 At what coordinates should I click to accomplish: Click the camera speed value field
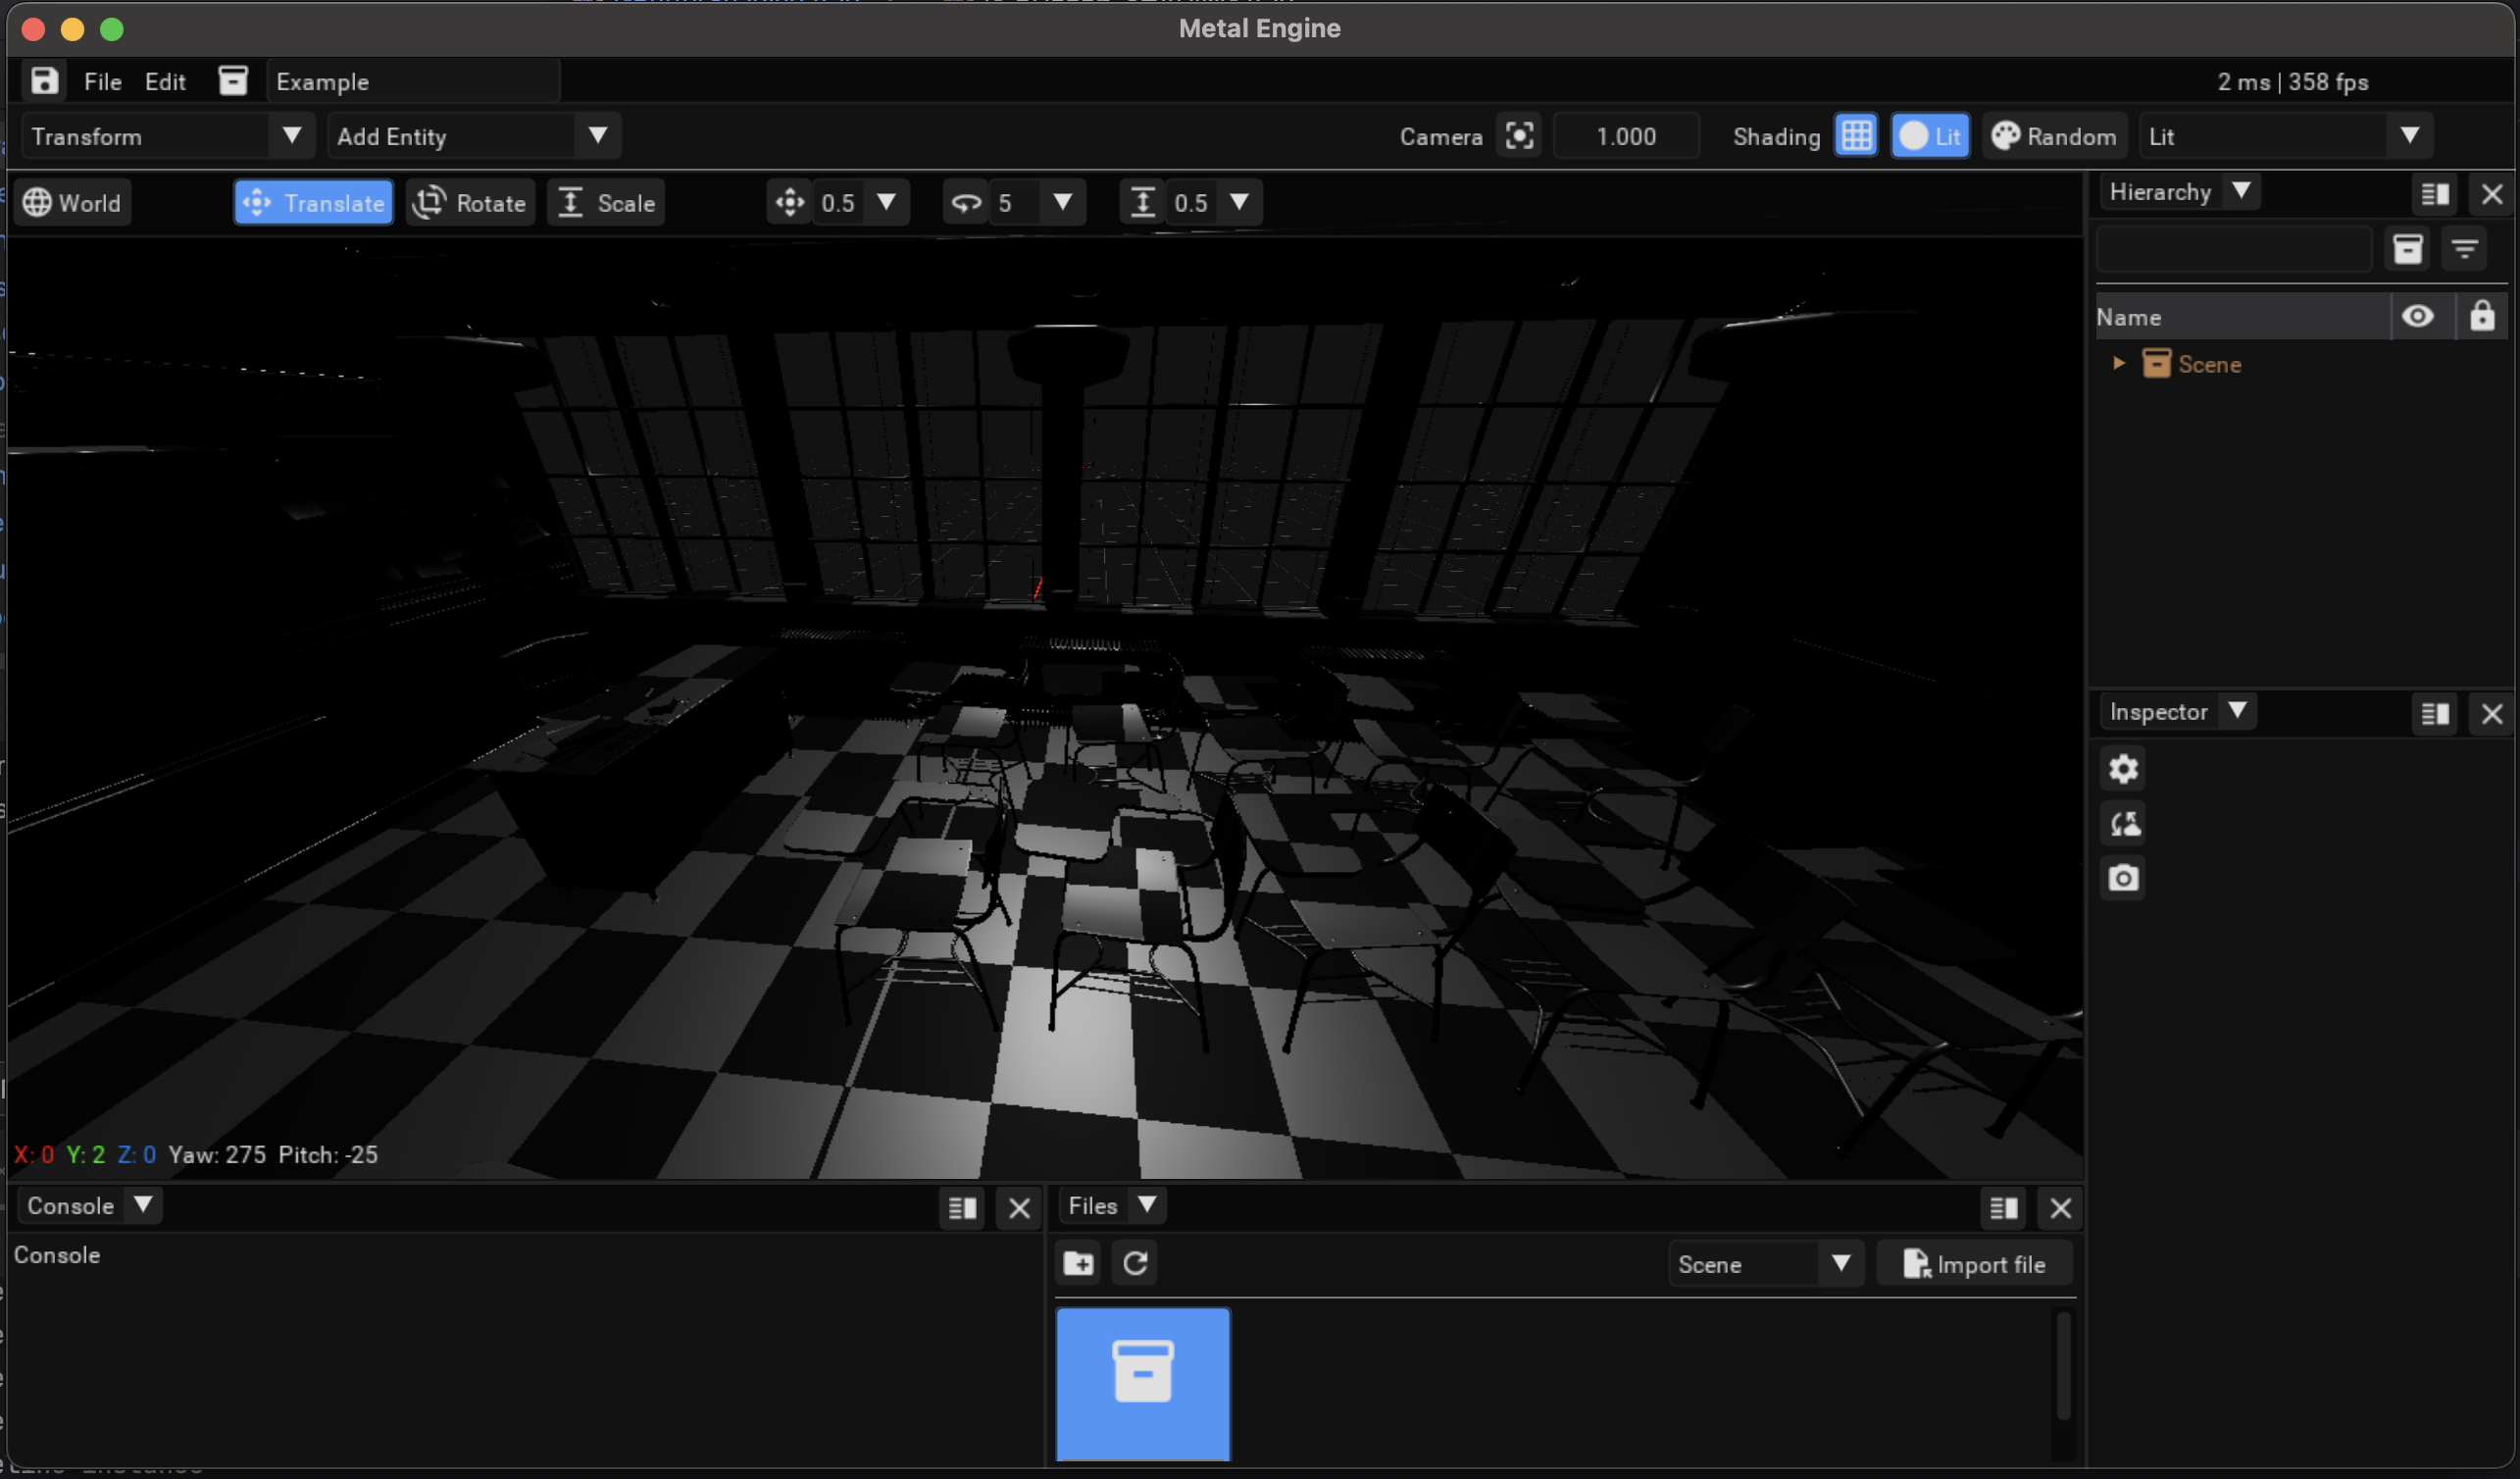click(1626, 136)
